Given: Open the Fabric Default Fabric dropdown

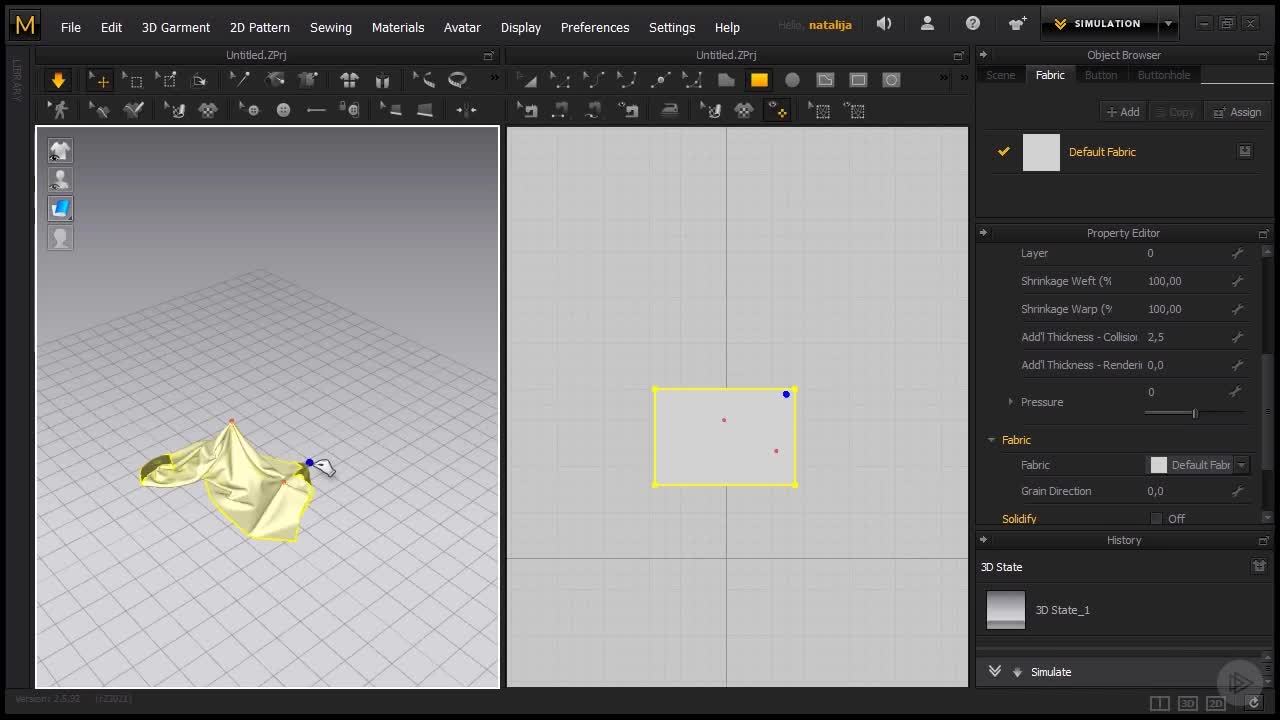Looking at the screenshot, I should pos(1241,465).
